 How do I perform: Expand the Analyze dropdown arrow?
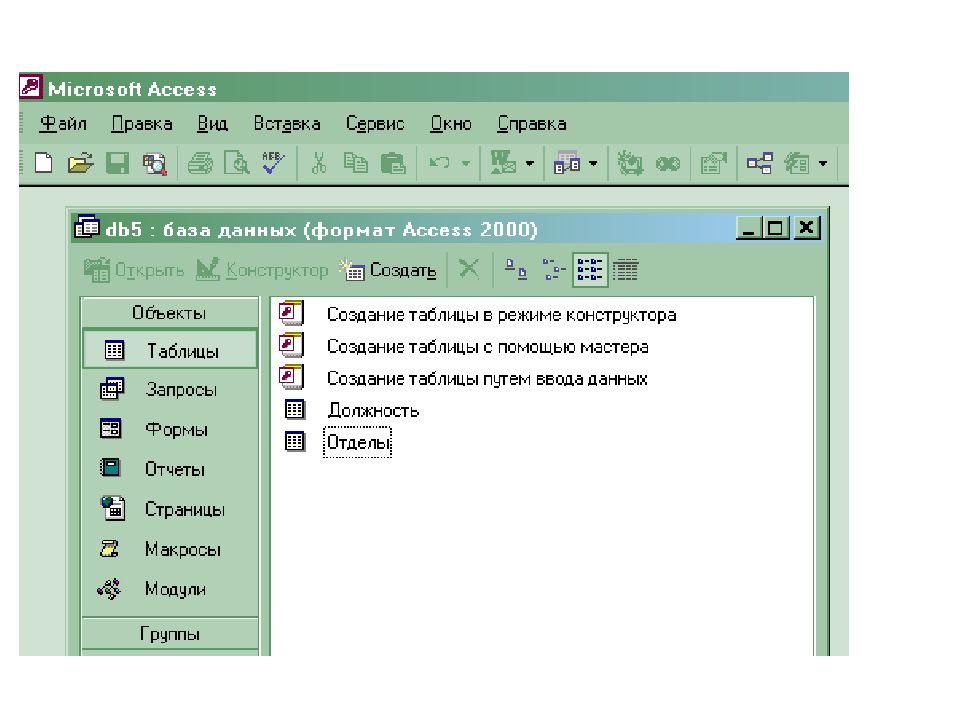coord(593,163)
